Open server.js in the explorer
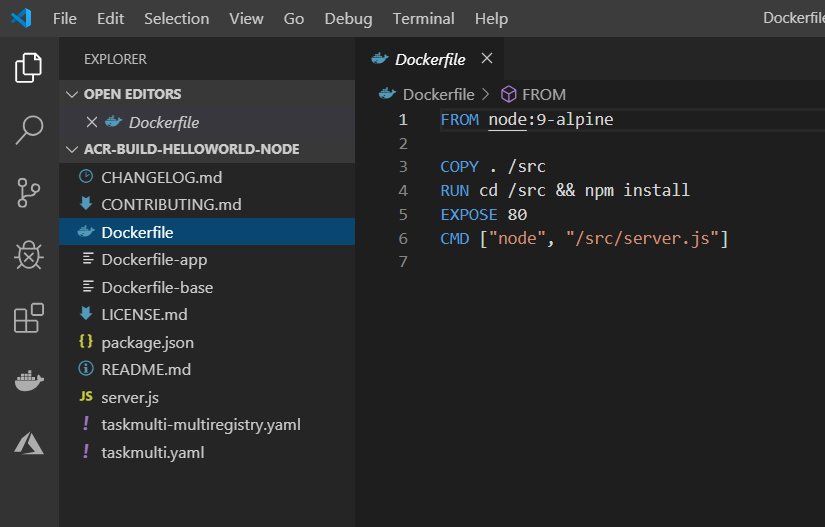The image size is (825, 527). click(207, 398)
